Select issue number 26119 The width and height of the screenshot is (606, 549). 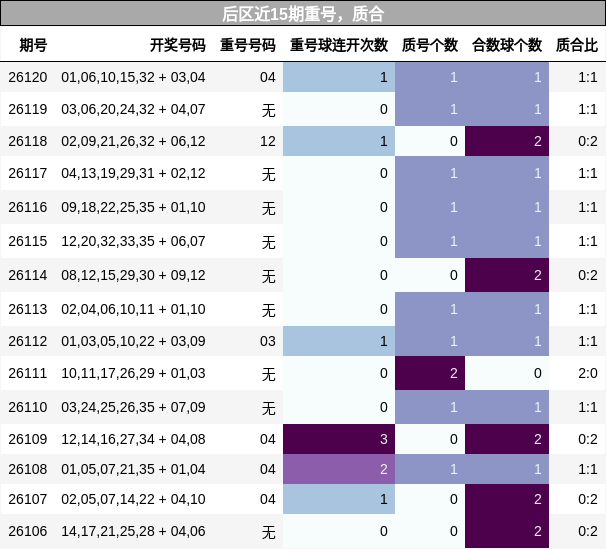click(28, 109)
